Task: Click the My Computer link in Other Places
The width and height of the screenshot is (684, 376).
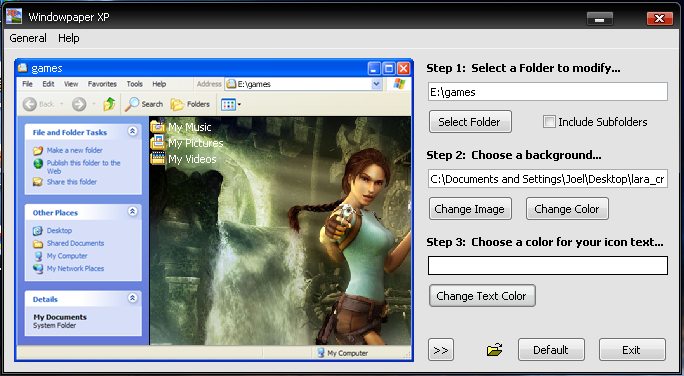Action: point(67,256)
